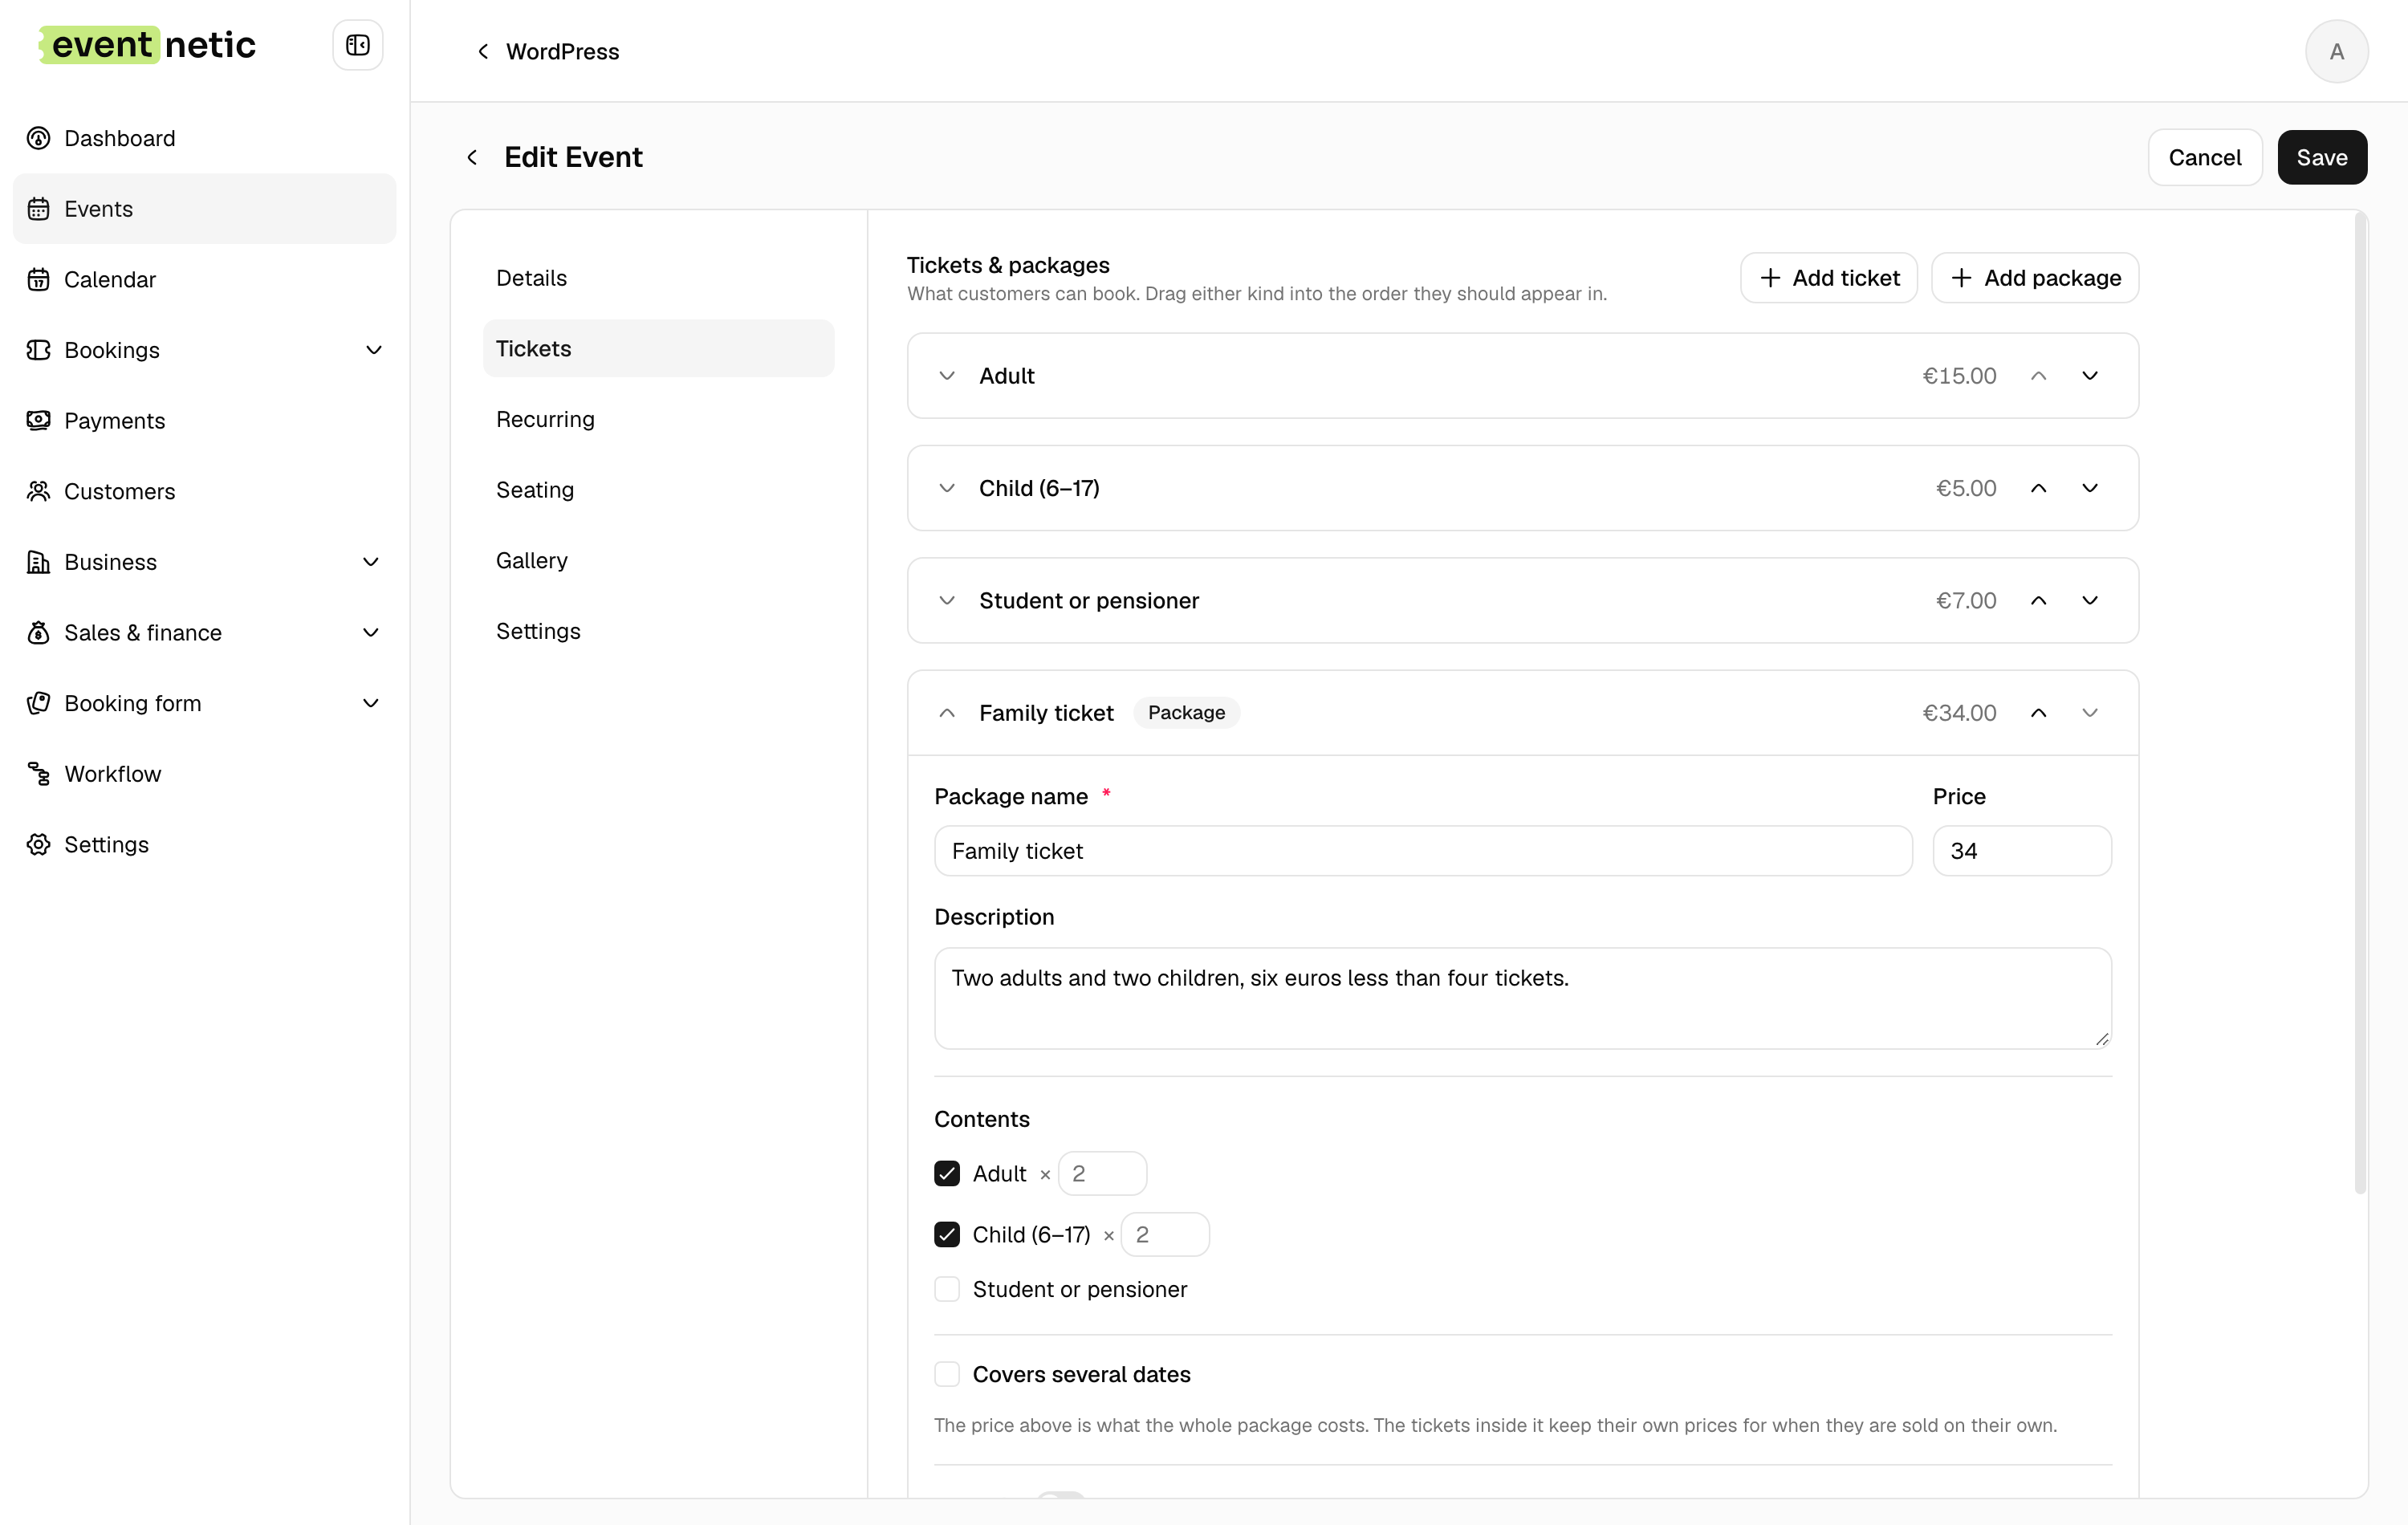Expand the Business submenu
The image size is (2408, 1525).
click(370, 562)
